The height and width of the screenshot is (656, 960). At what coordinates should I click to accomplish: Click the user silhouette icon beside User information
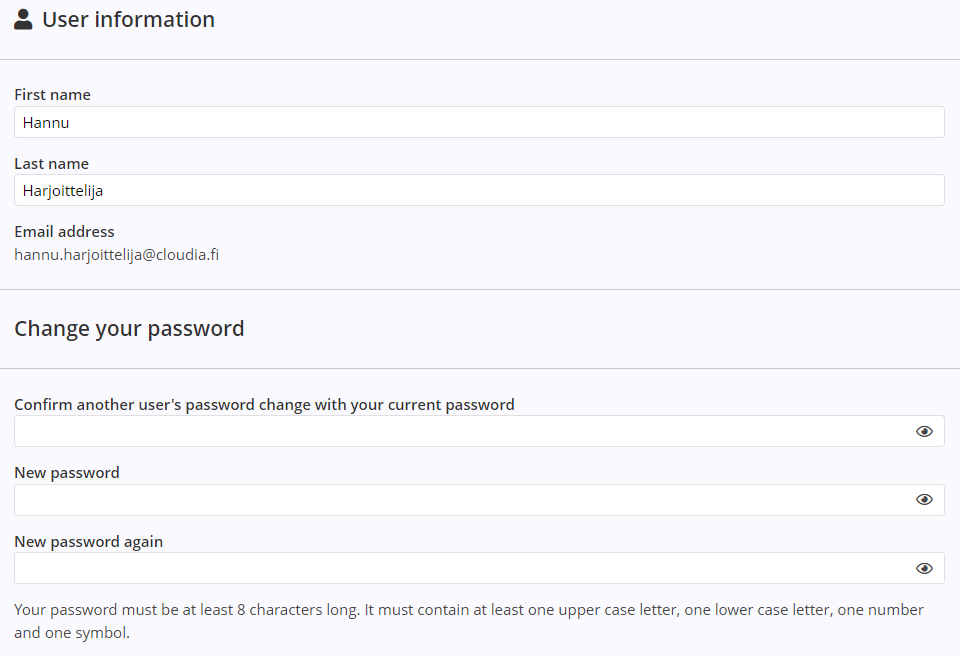(23, 19)
